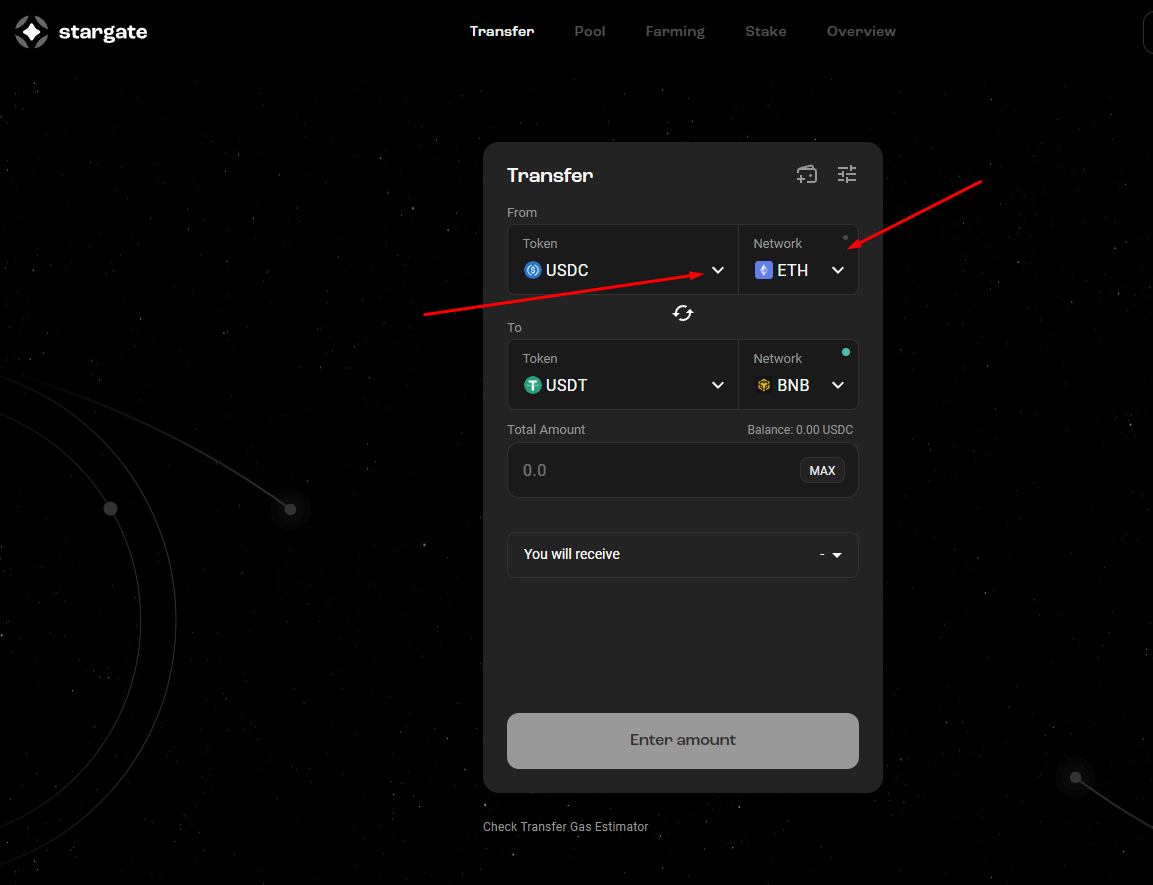Screen dimensions: 1153x885
Task: Click the MAX amount button
Action: tap(822, 470)
